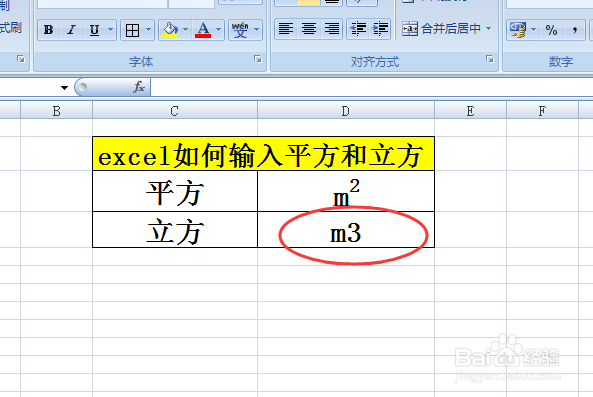
Task: Select the 立方 cell
Action: pyautogui.click(x=175, y=230)
